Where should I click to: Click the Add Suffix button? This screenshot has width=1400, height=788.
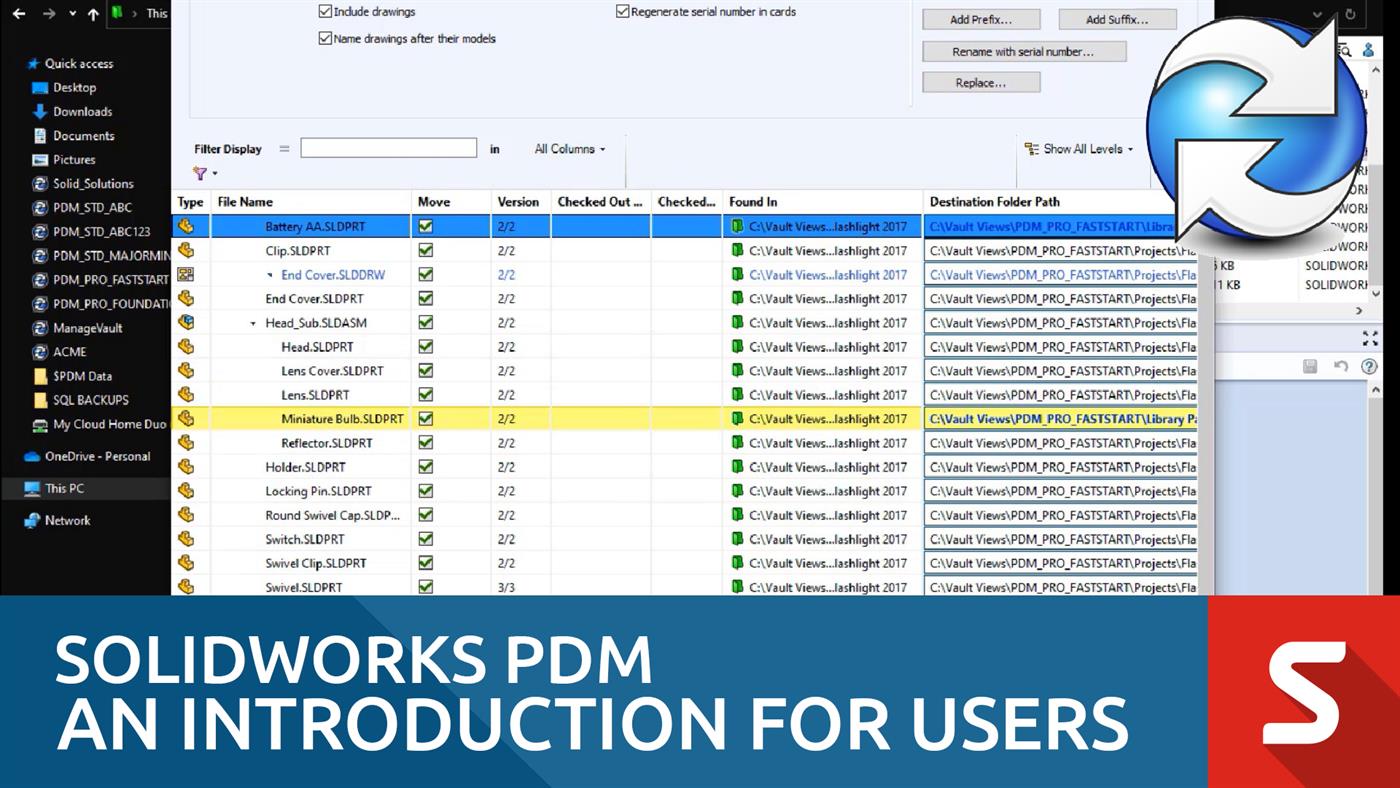(1118, 19)
